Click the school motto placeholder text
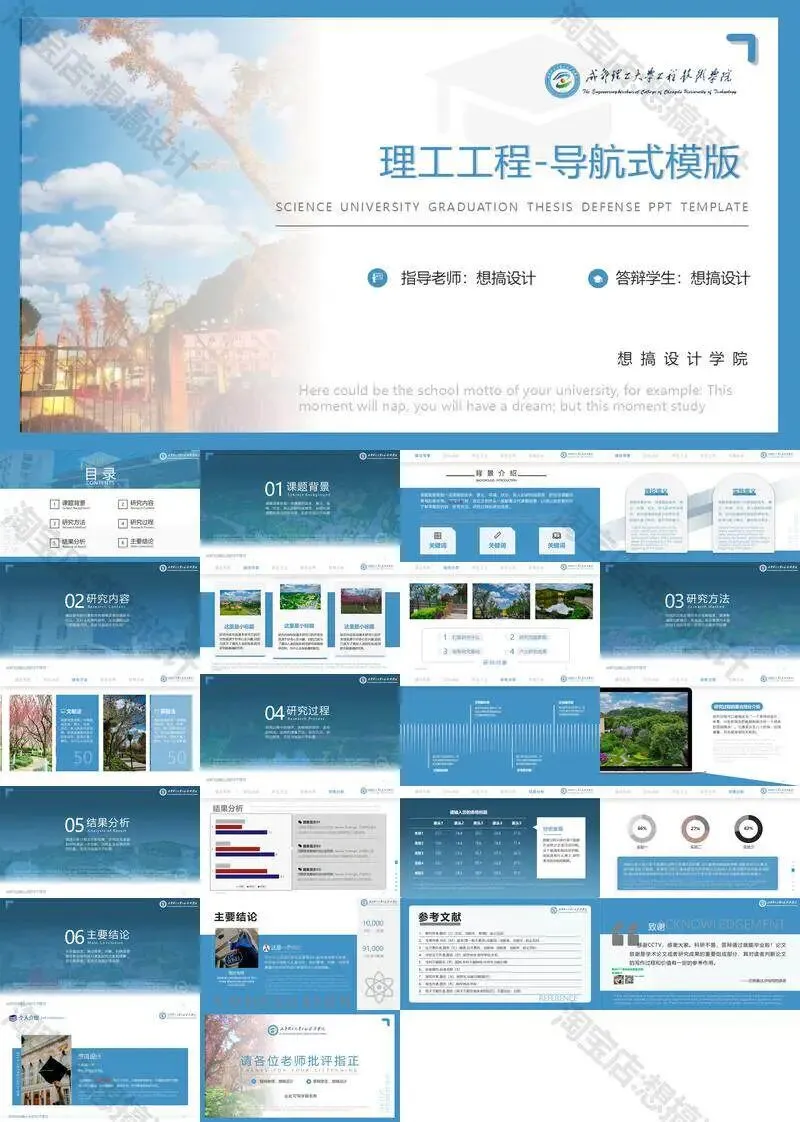The width and height of the screenshot is (800, 1122). click(x=515, y=398)
